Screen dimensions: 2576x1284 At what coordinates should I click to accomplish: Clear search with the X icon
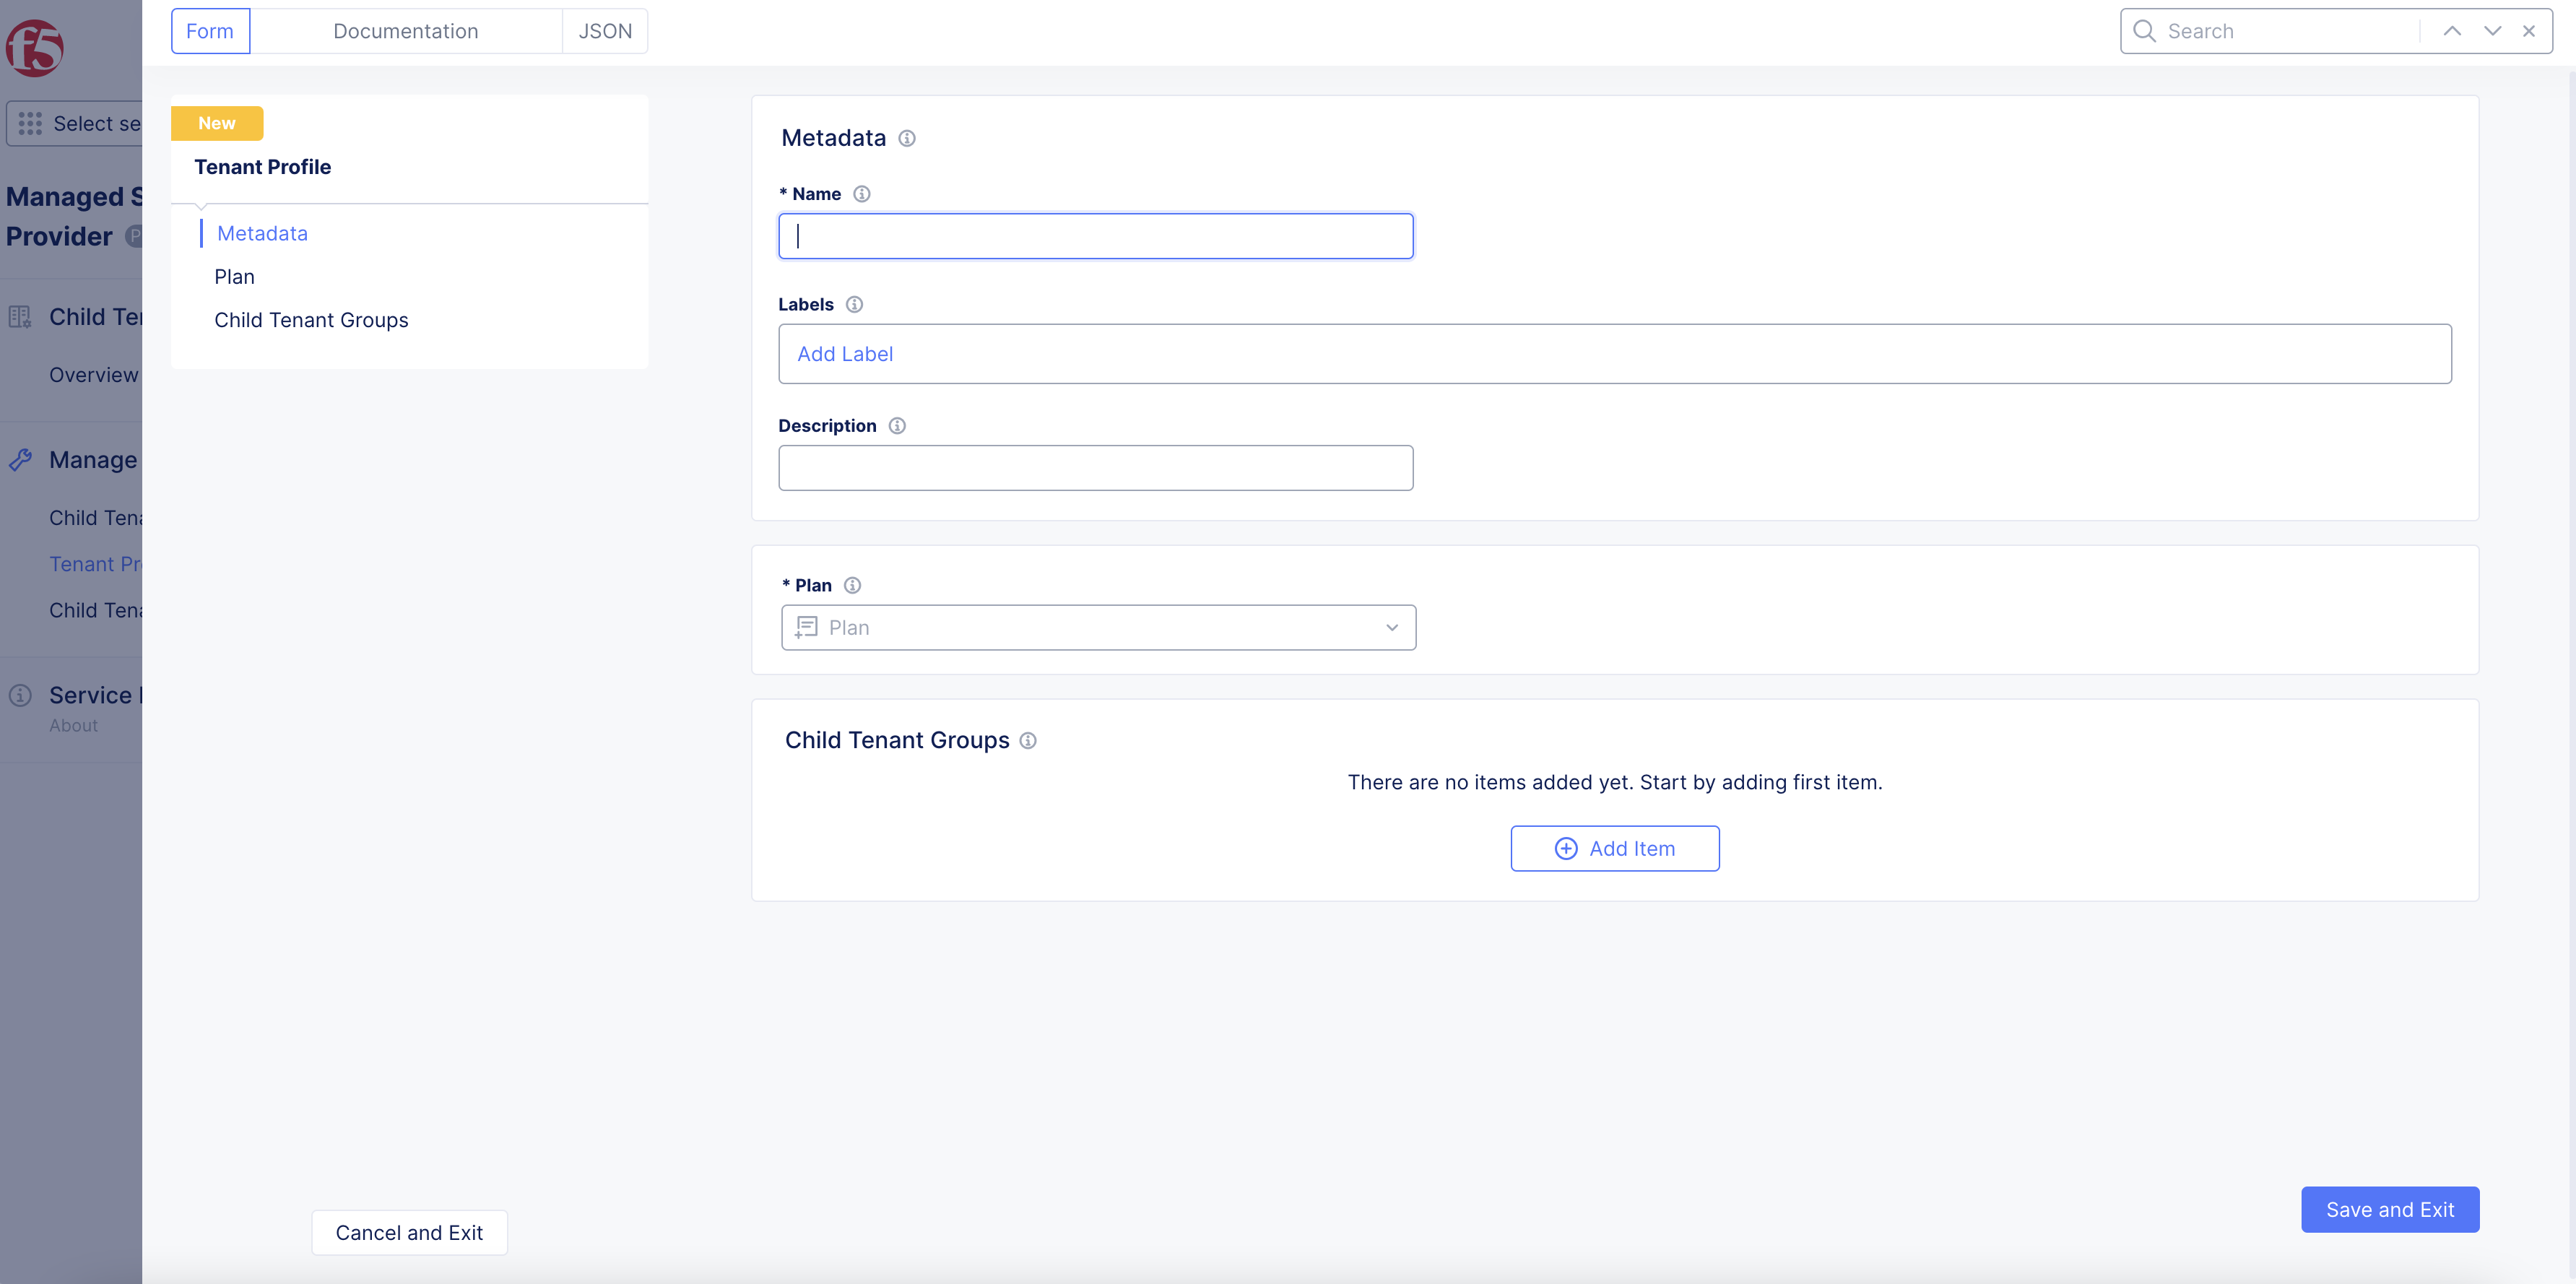coord(2529,31)
